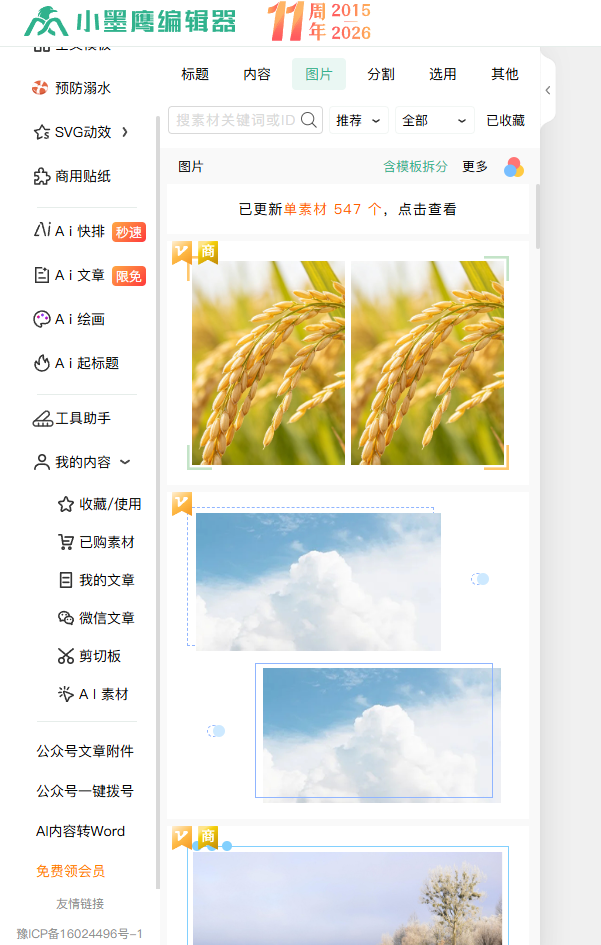Screen dimensions: 601x945
Task: Collapse the material panel with arrow
Action: tap(548, 90)
